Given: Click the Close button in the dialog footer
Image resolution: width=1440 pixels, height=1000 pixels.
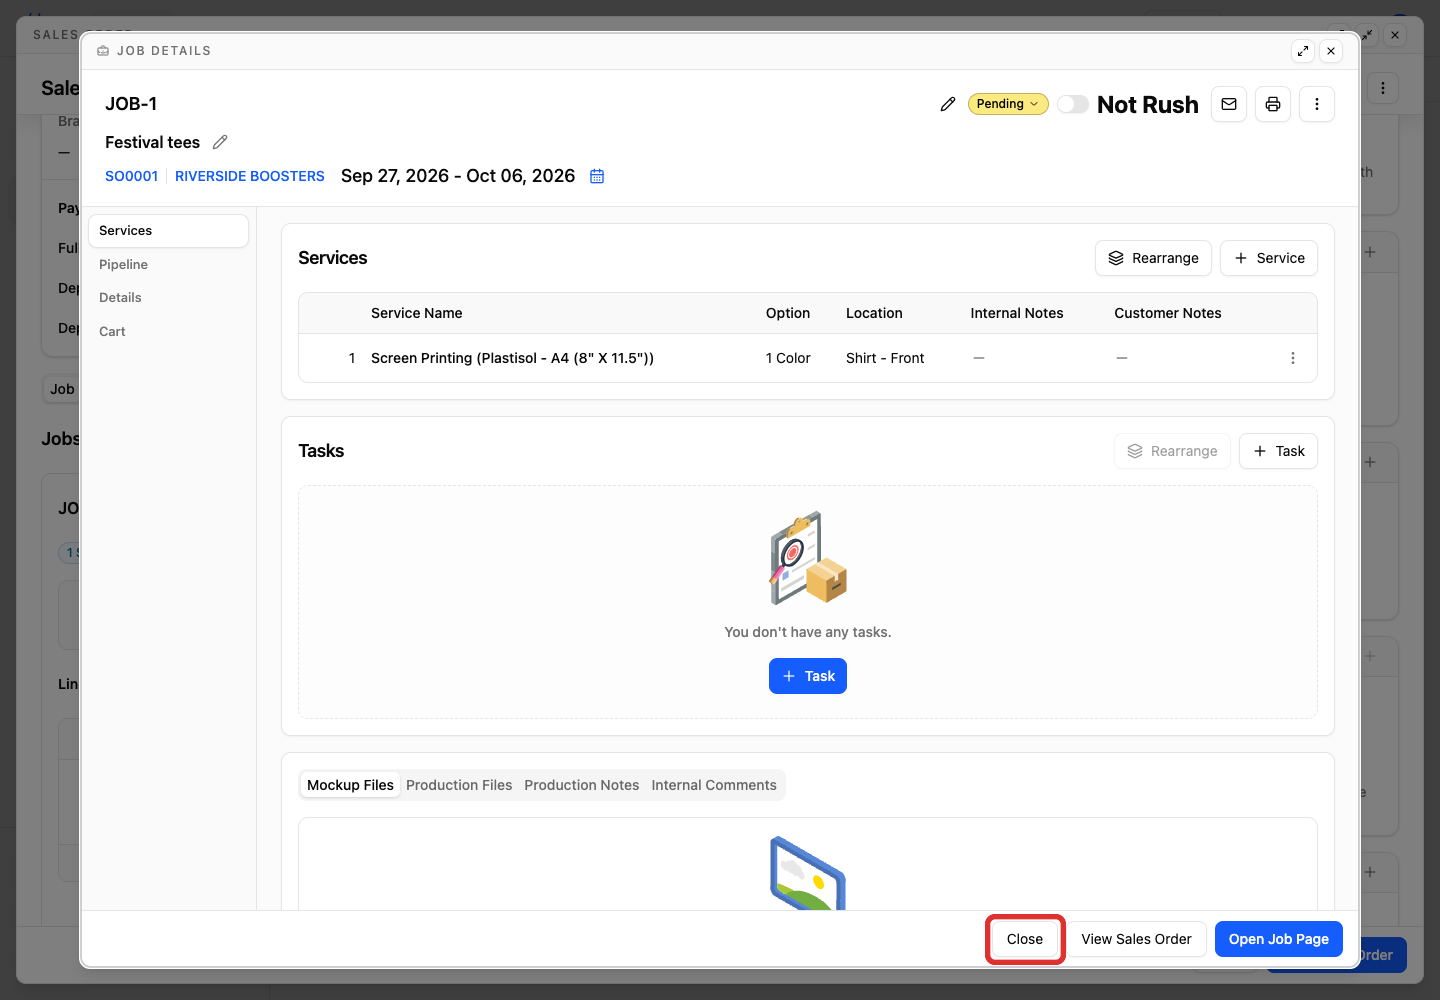Looking at the screenshot, I should click(1025, 939).
